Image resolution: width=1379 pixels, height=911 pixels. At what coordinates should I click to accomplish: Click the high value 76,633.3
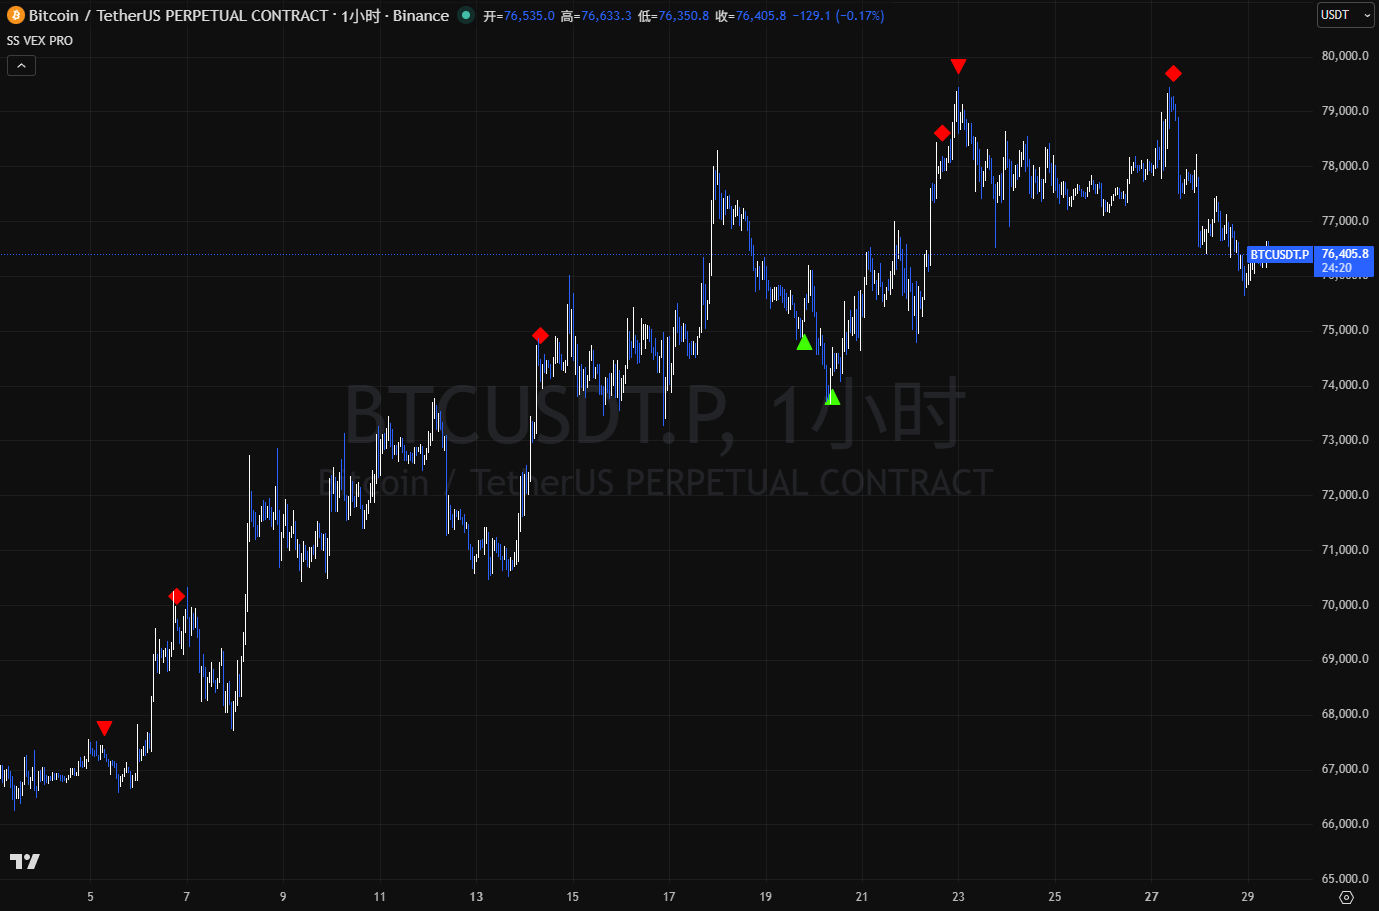pyautogui.click(x=606, y=16)
